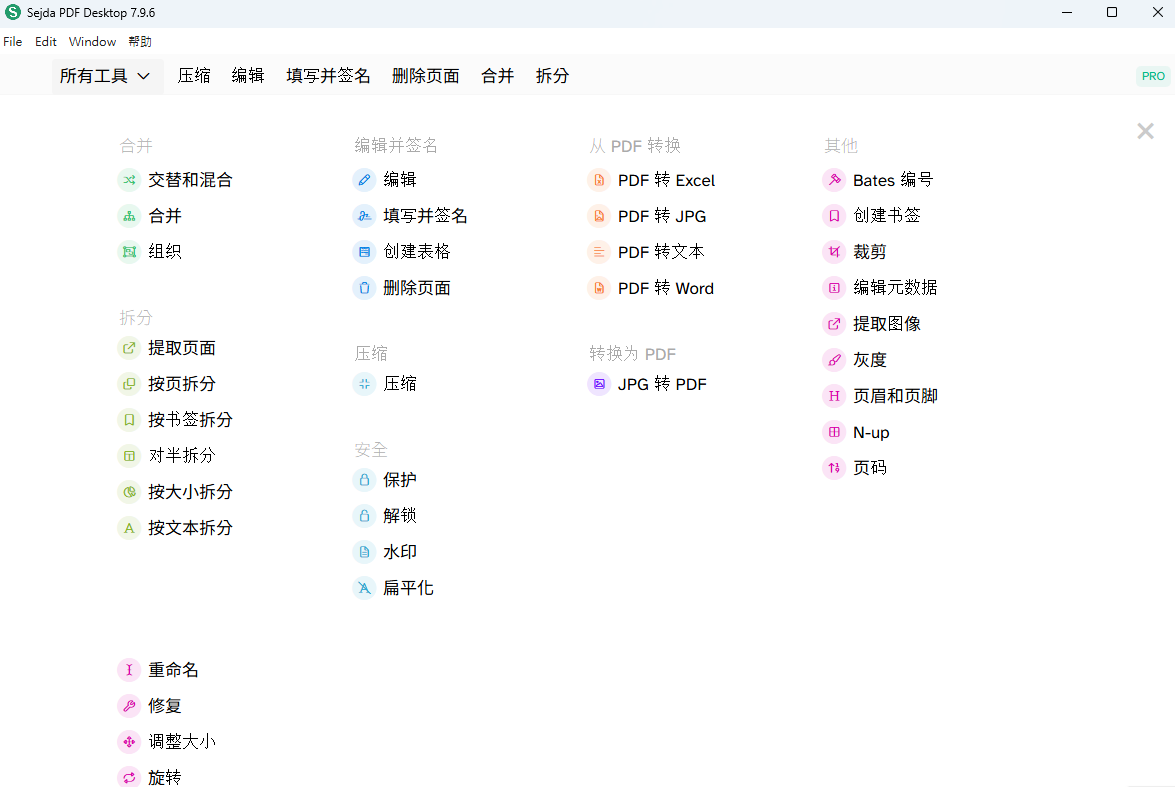Click the 裁剪 crop tool icon
The height and width of the screenshot is (787, 1175).
click(834, 252)
